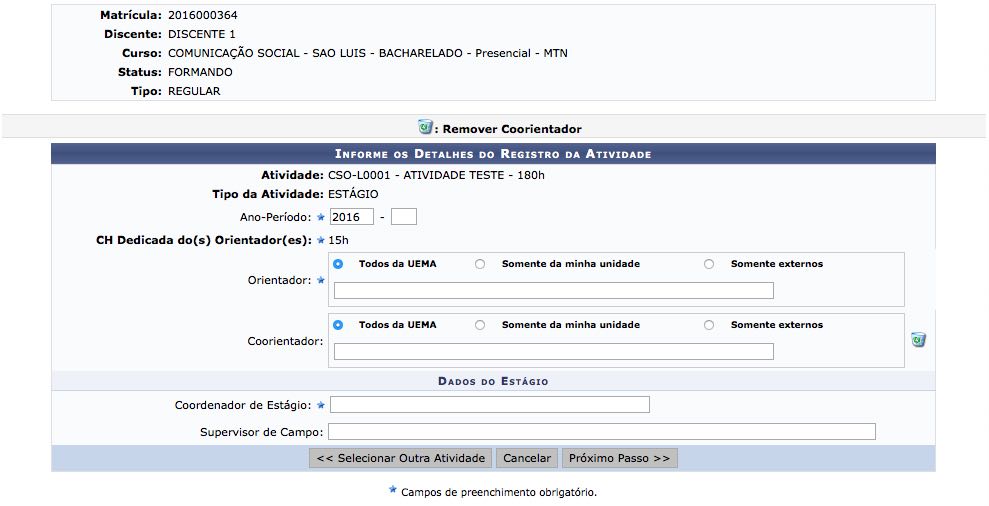Click the Supervisor de Campo text field
The image size is (989, 506).
(x=601, y=432)
